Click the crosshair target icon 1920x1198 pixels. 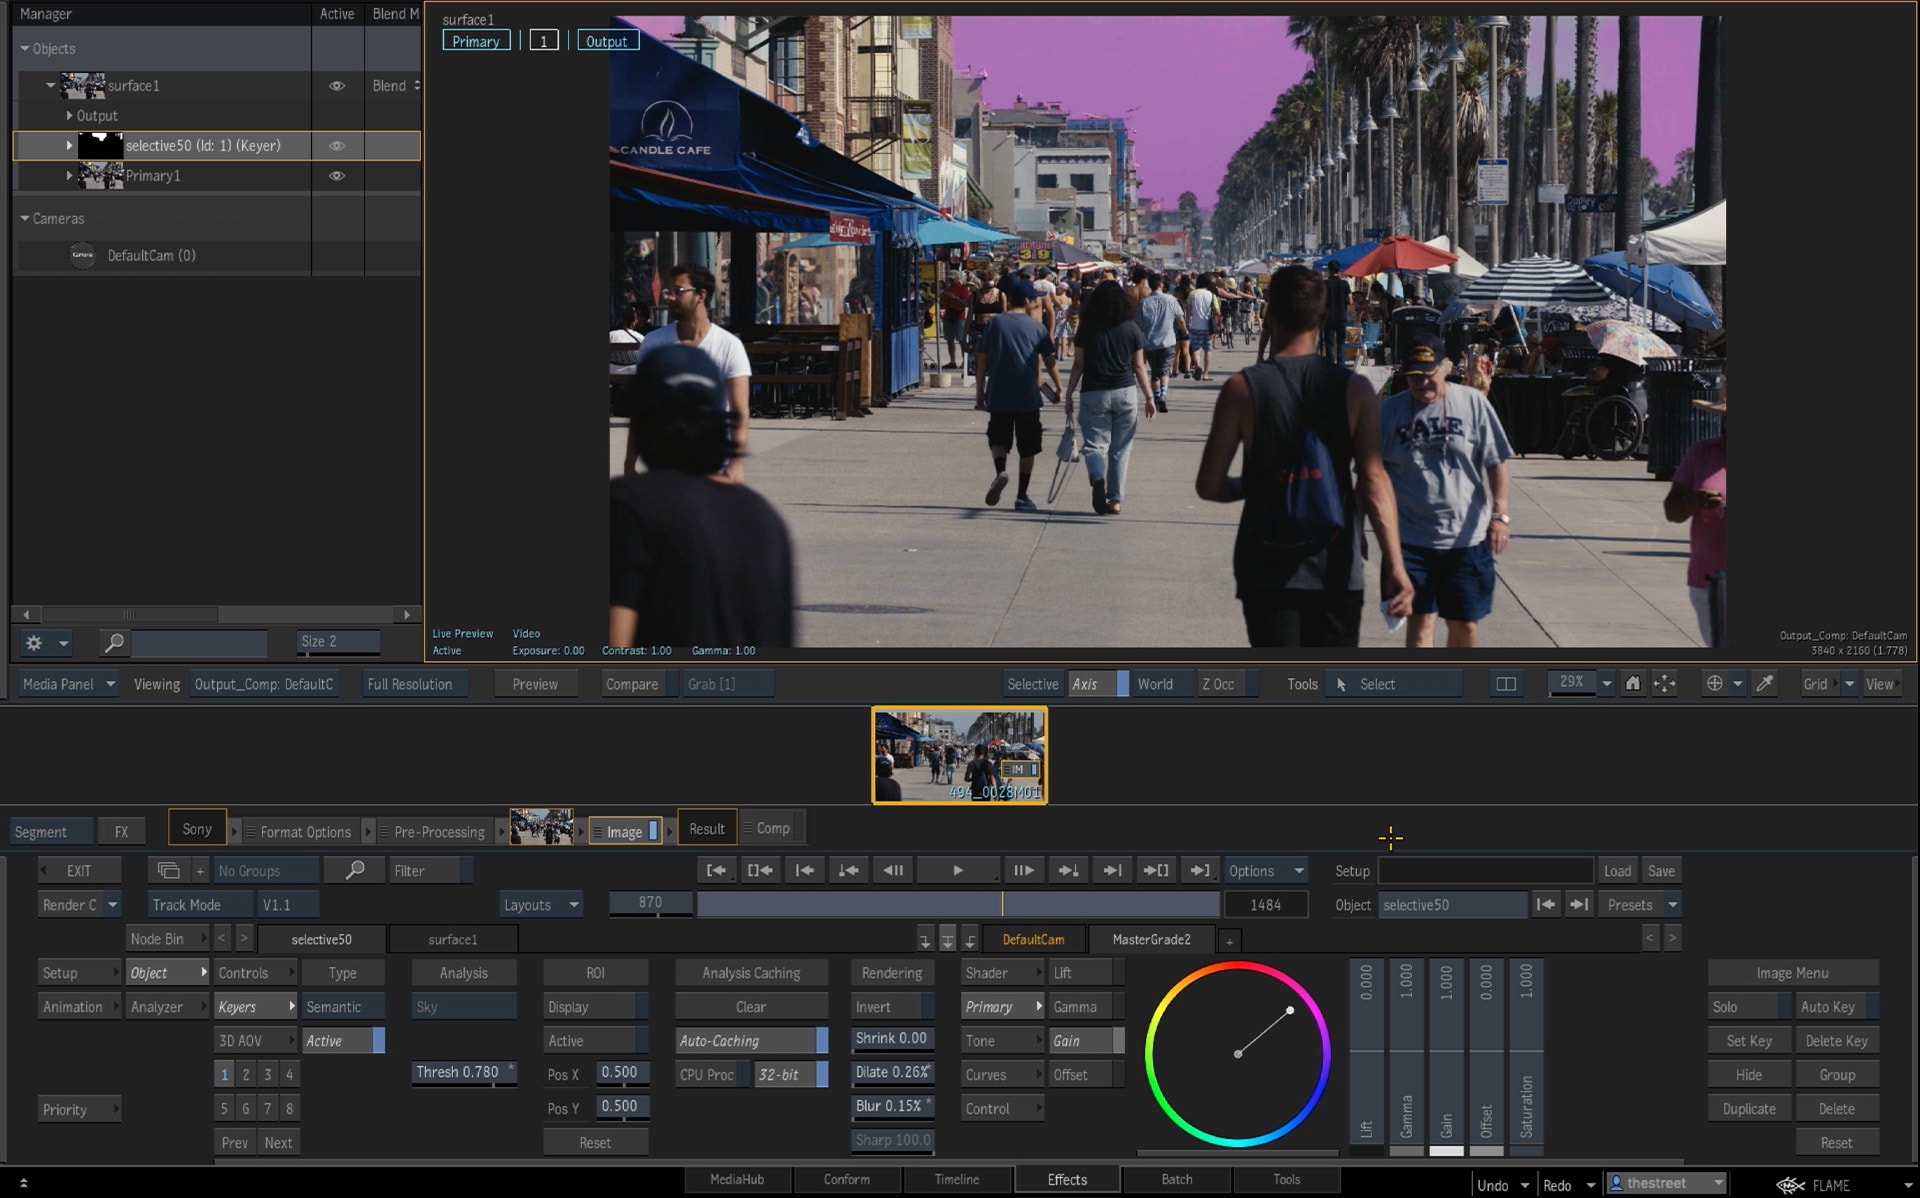[1714, 684]
